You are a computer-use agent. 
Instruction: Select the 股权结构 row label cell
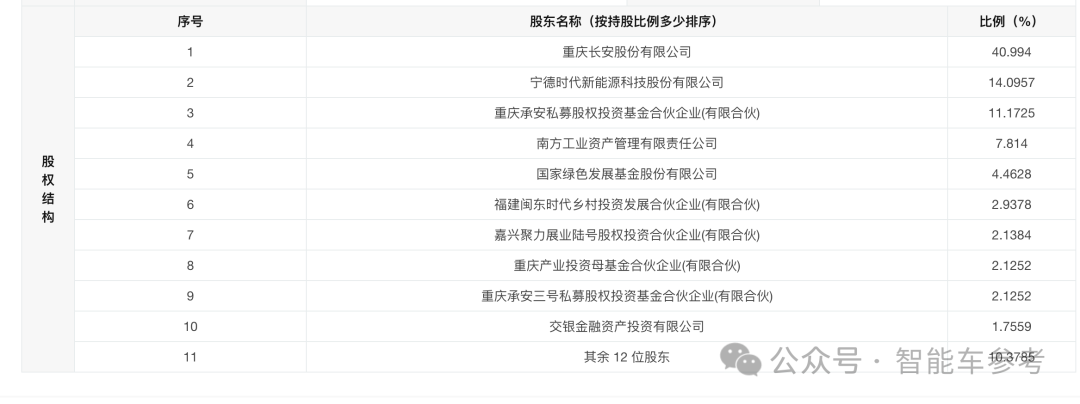click(x=48, y=189)
